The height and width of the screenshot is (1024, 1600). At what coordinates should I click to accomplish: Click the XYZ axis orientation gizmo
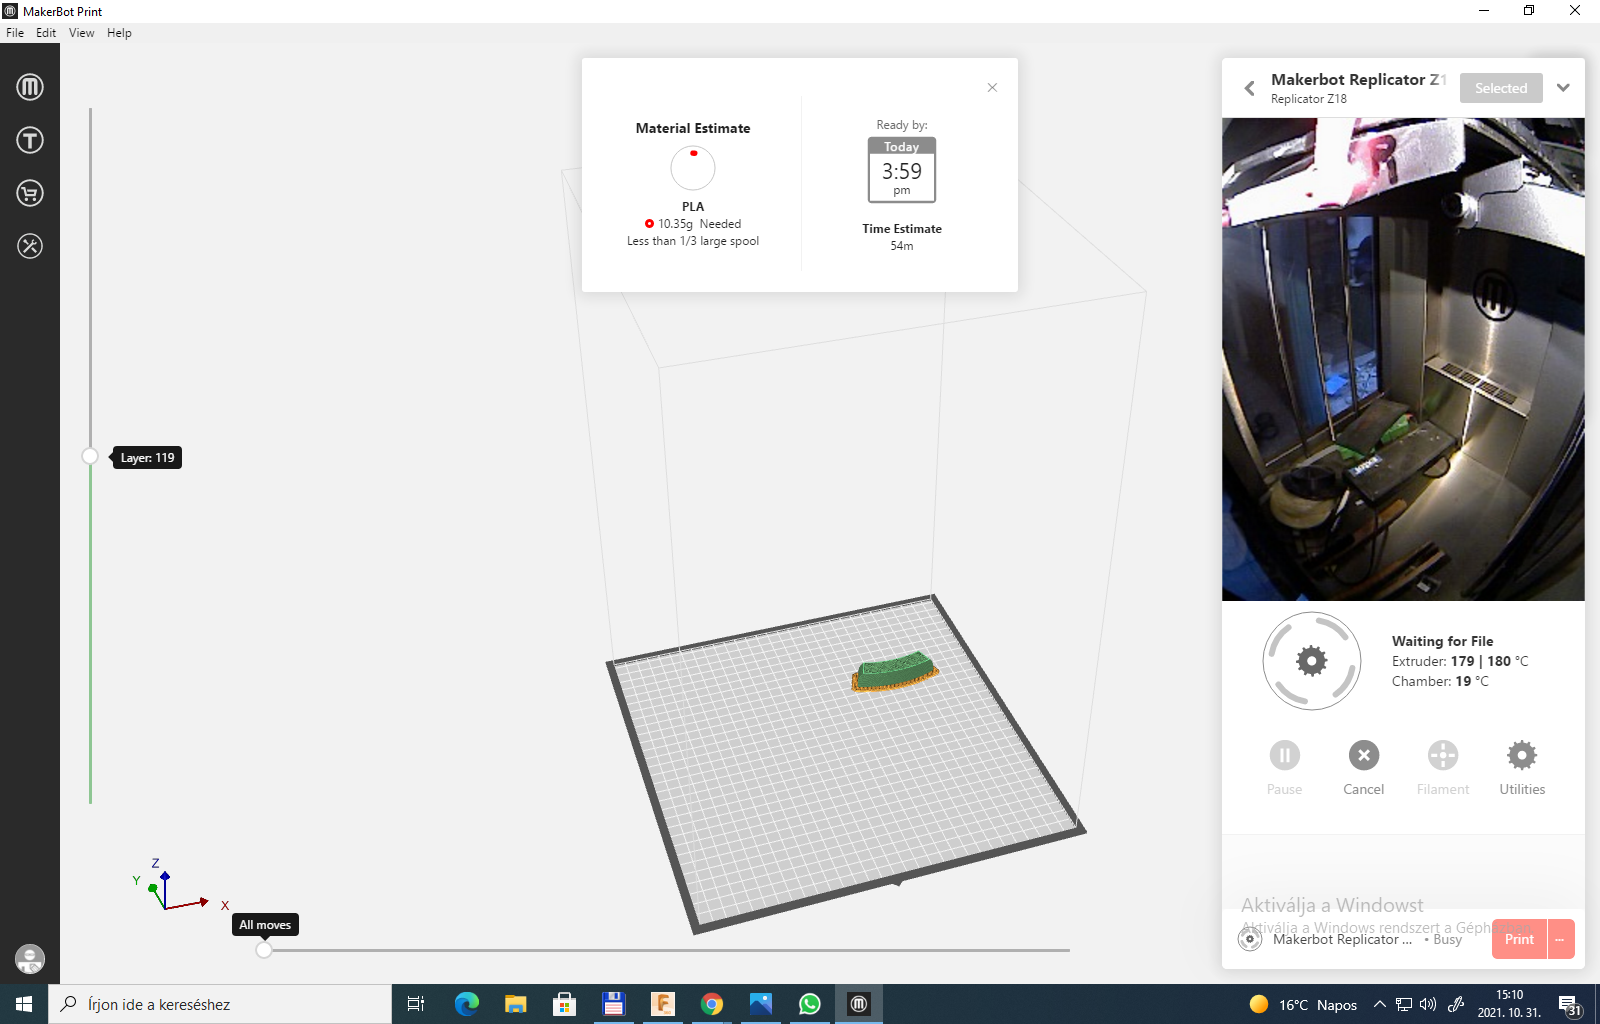(180, 886)
